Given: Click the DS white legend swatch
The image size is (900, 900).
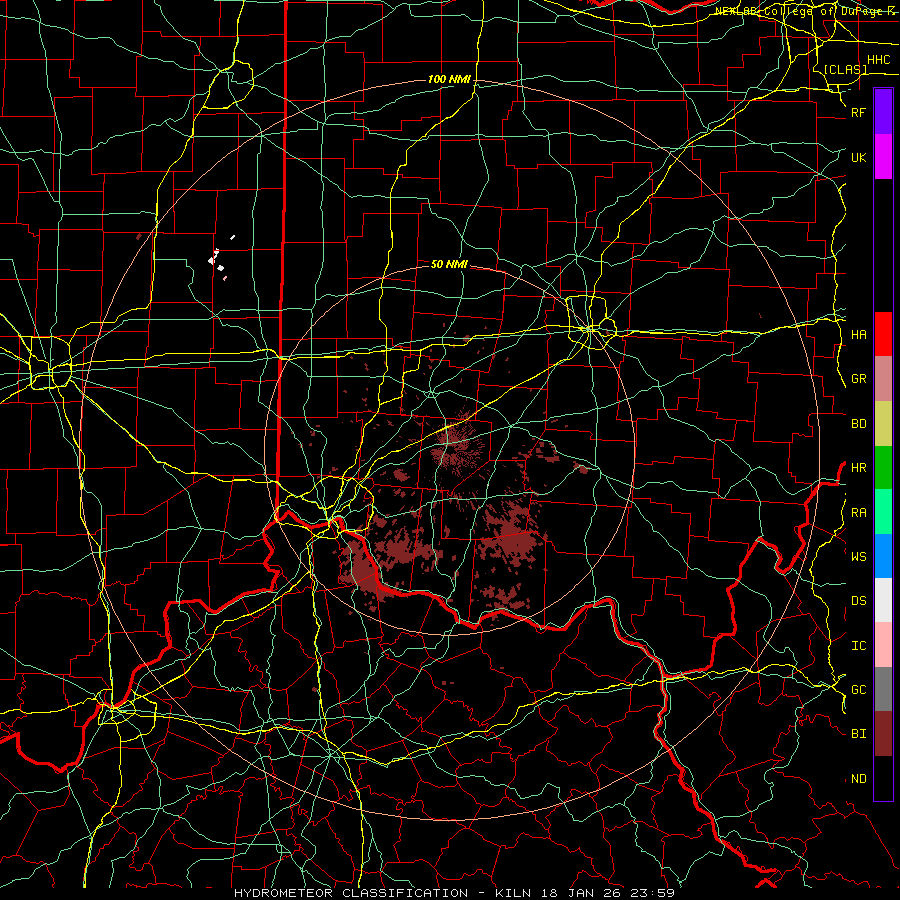Looking at the screenshot, I should click(x=883, y=600).
